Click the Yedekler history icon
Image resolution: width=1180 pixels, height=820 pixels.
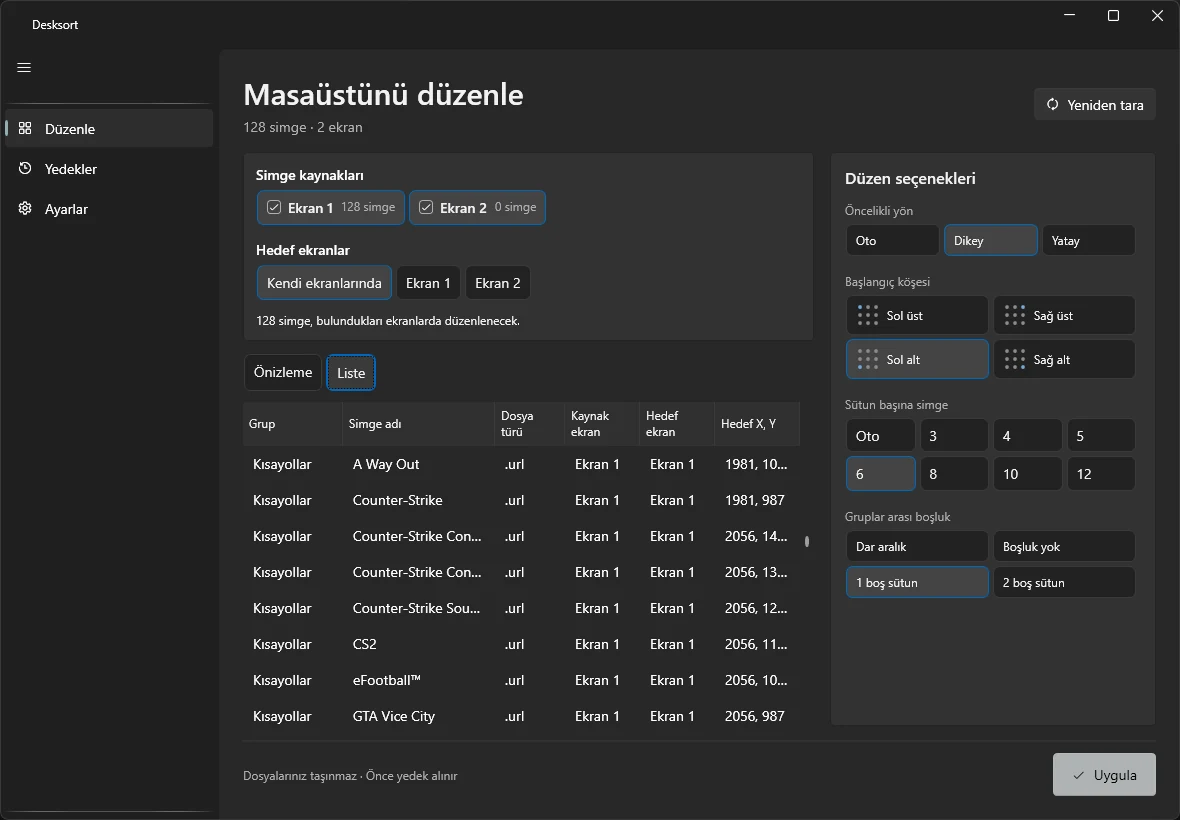(25, 169)
